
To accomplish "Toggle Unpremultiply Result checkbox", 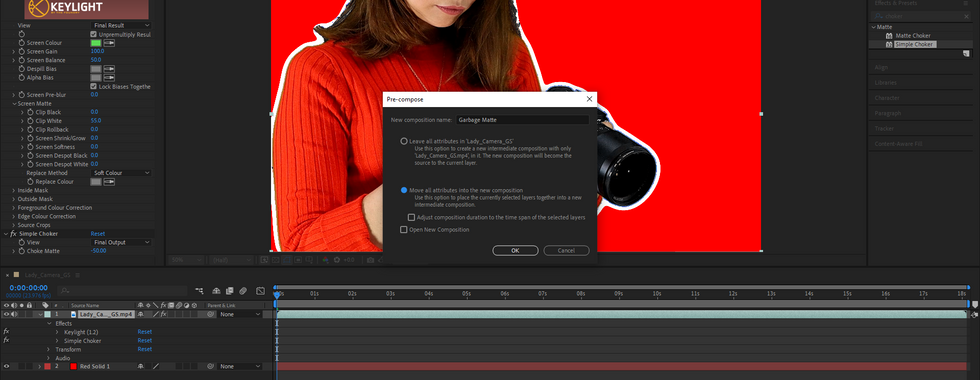I will [x=94, y=34].
